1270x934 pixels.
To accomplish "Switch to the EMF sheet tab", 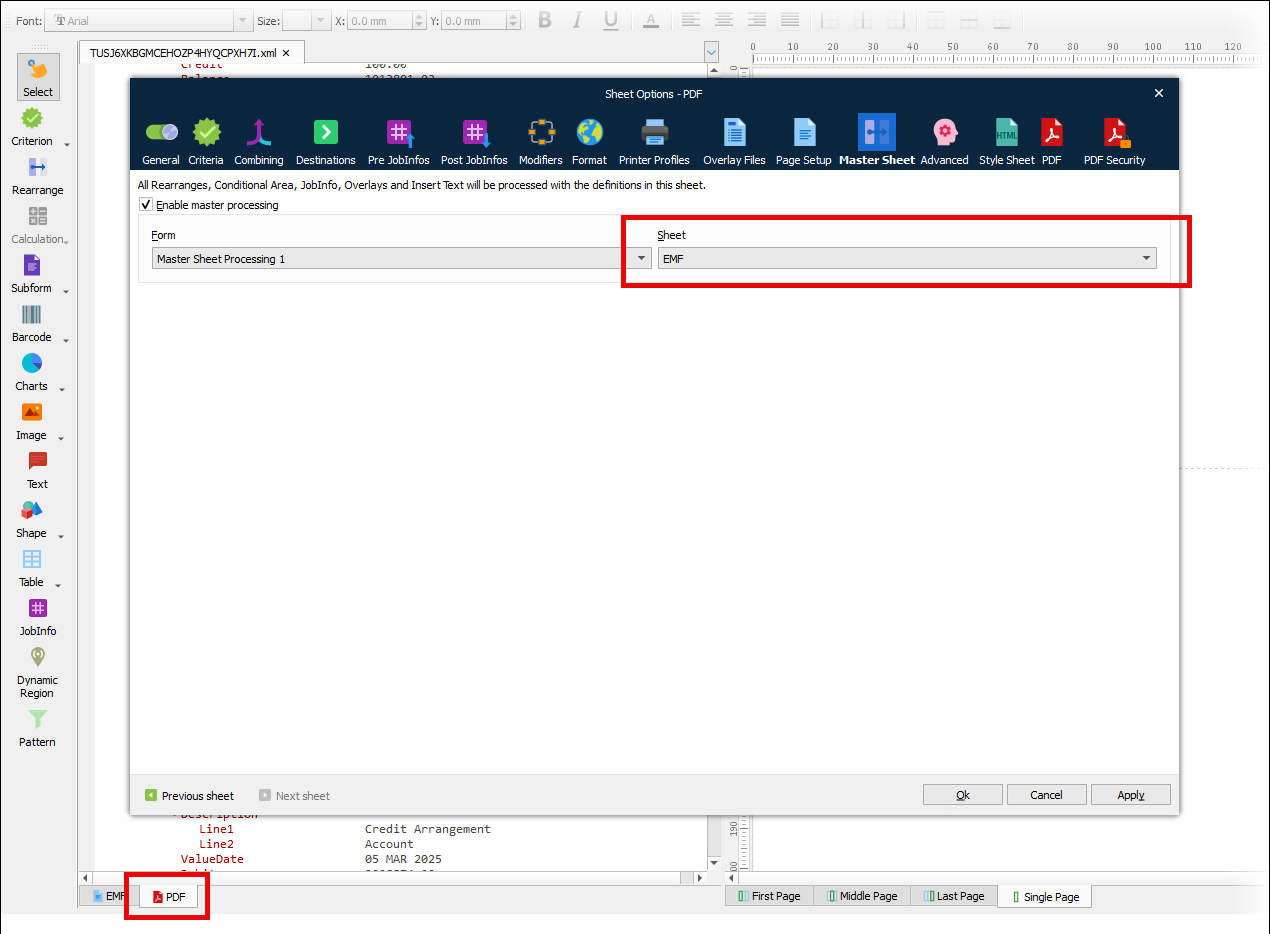I will 108,896.
